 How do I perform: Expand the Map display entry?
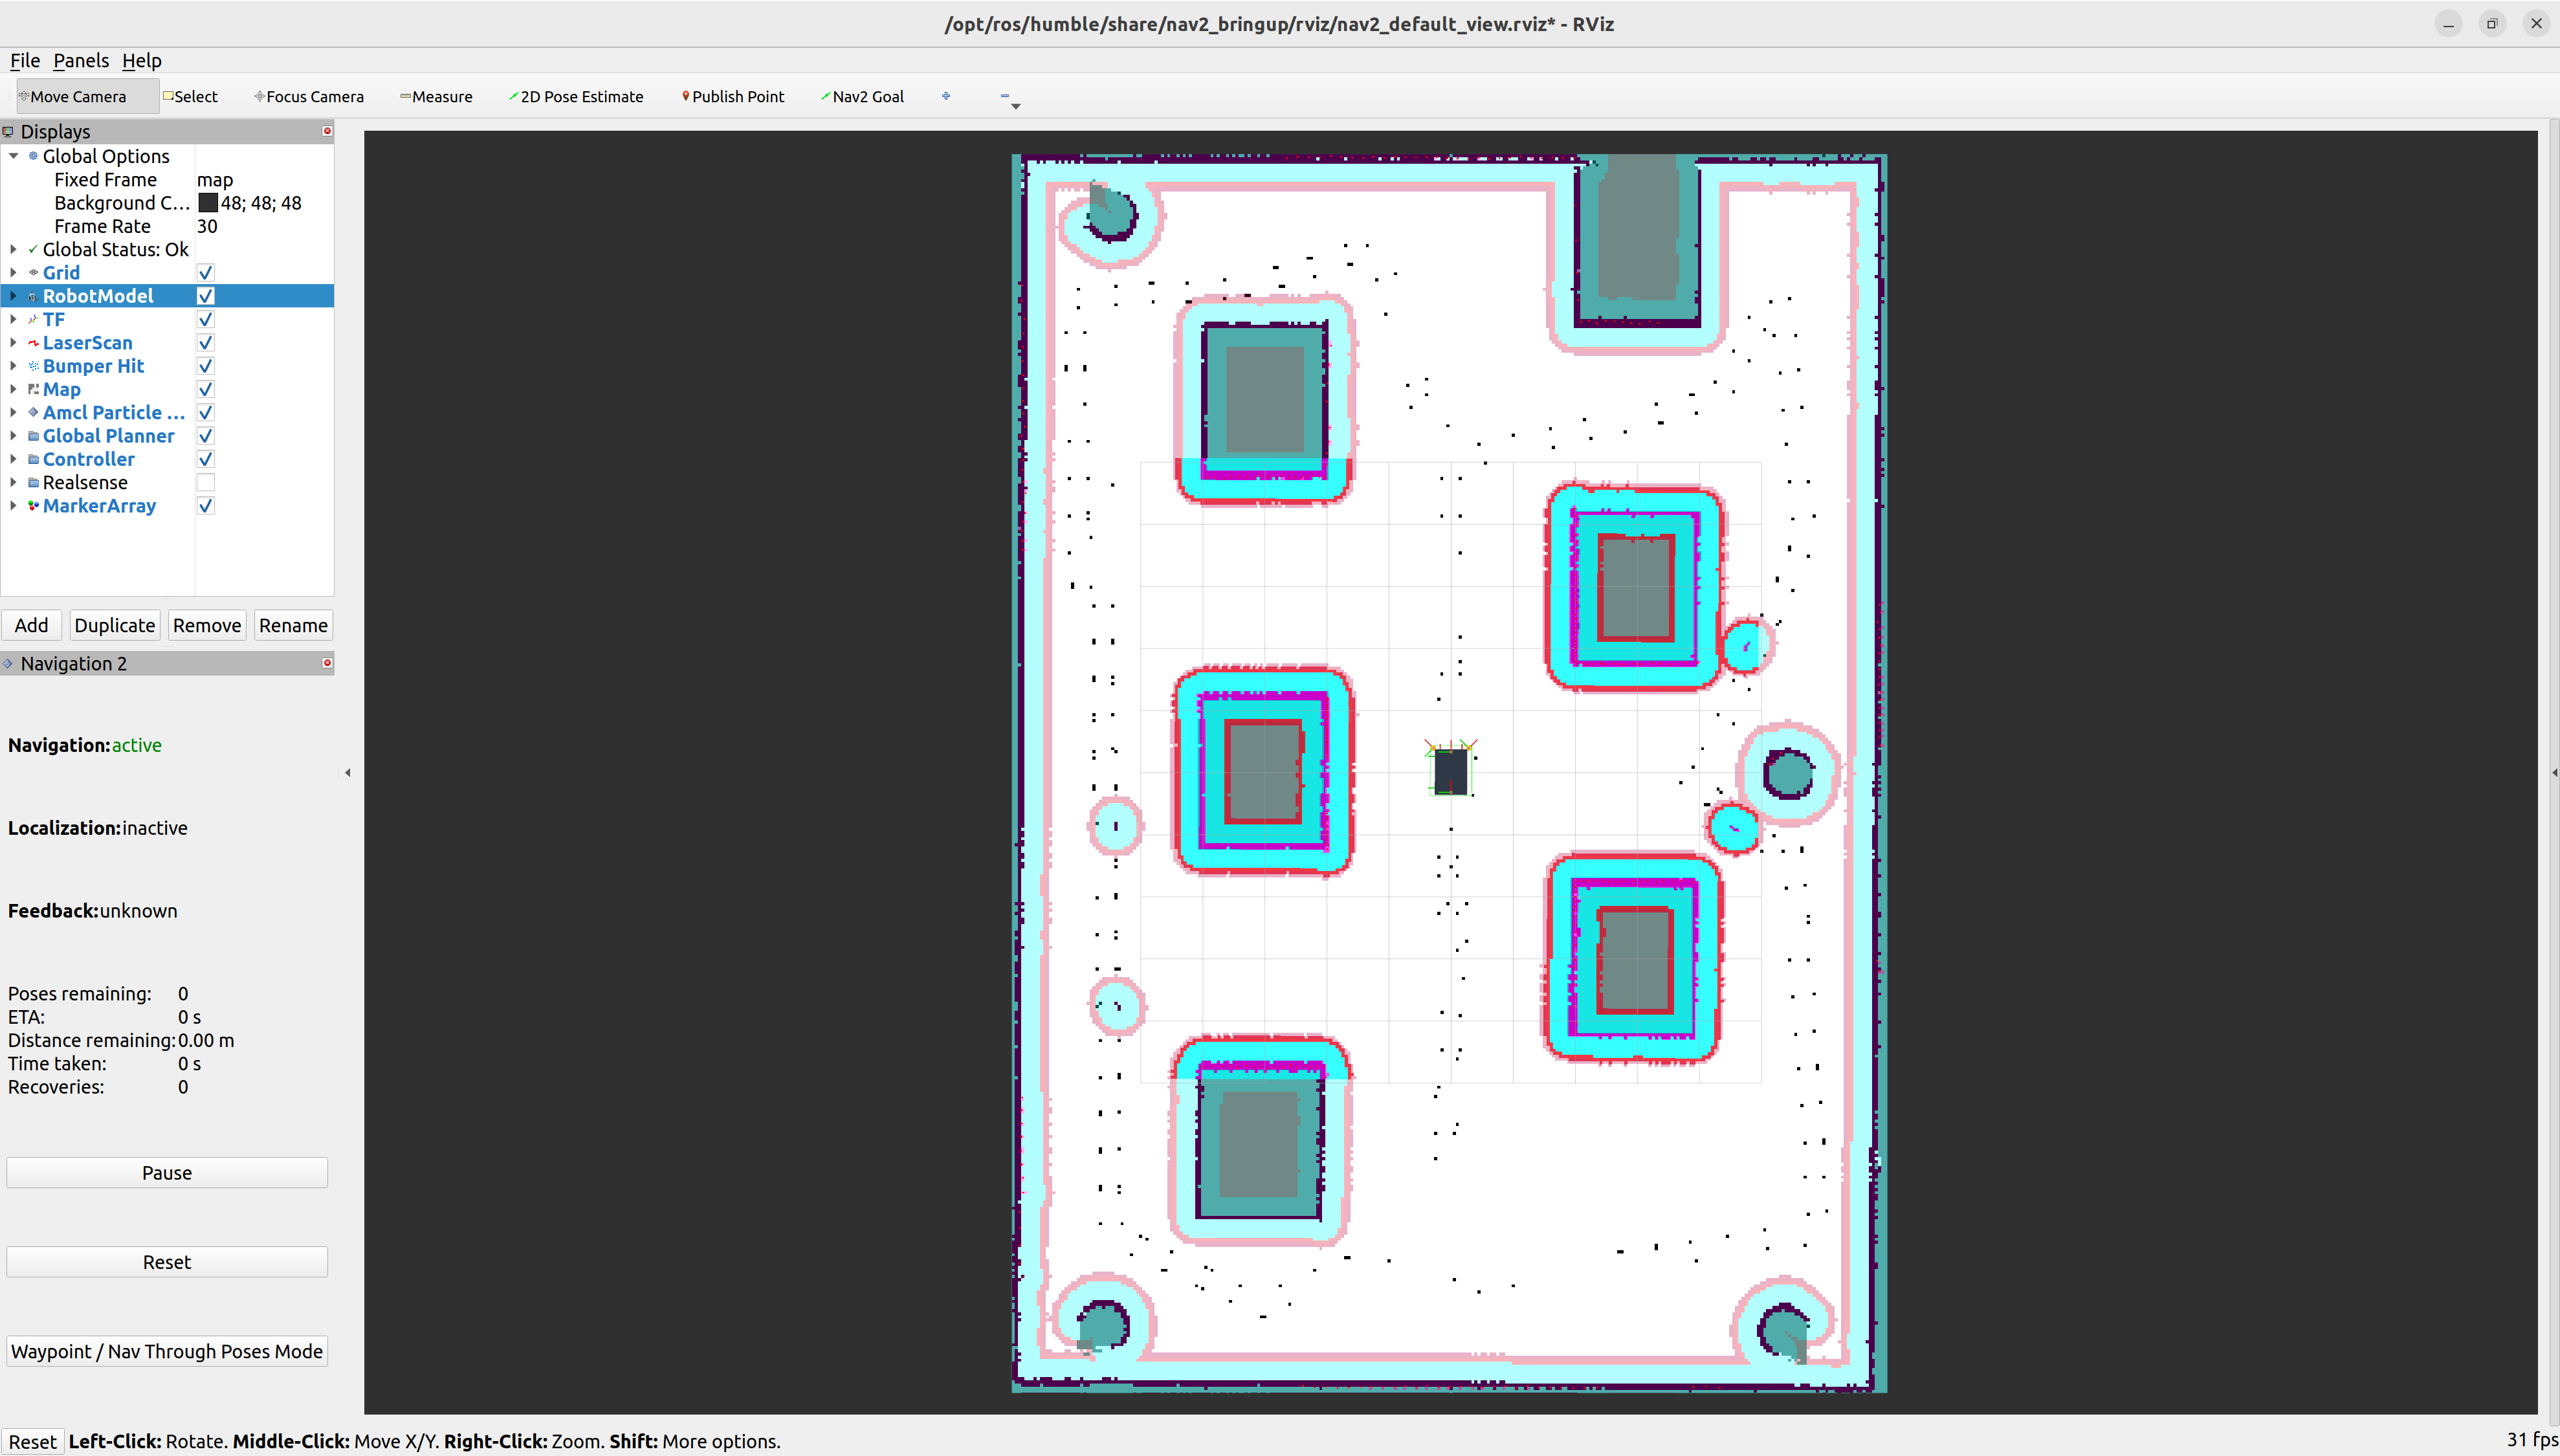click(13, 389)
